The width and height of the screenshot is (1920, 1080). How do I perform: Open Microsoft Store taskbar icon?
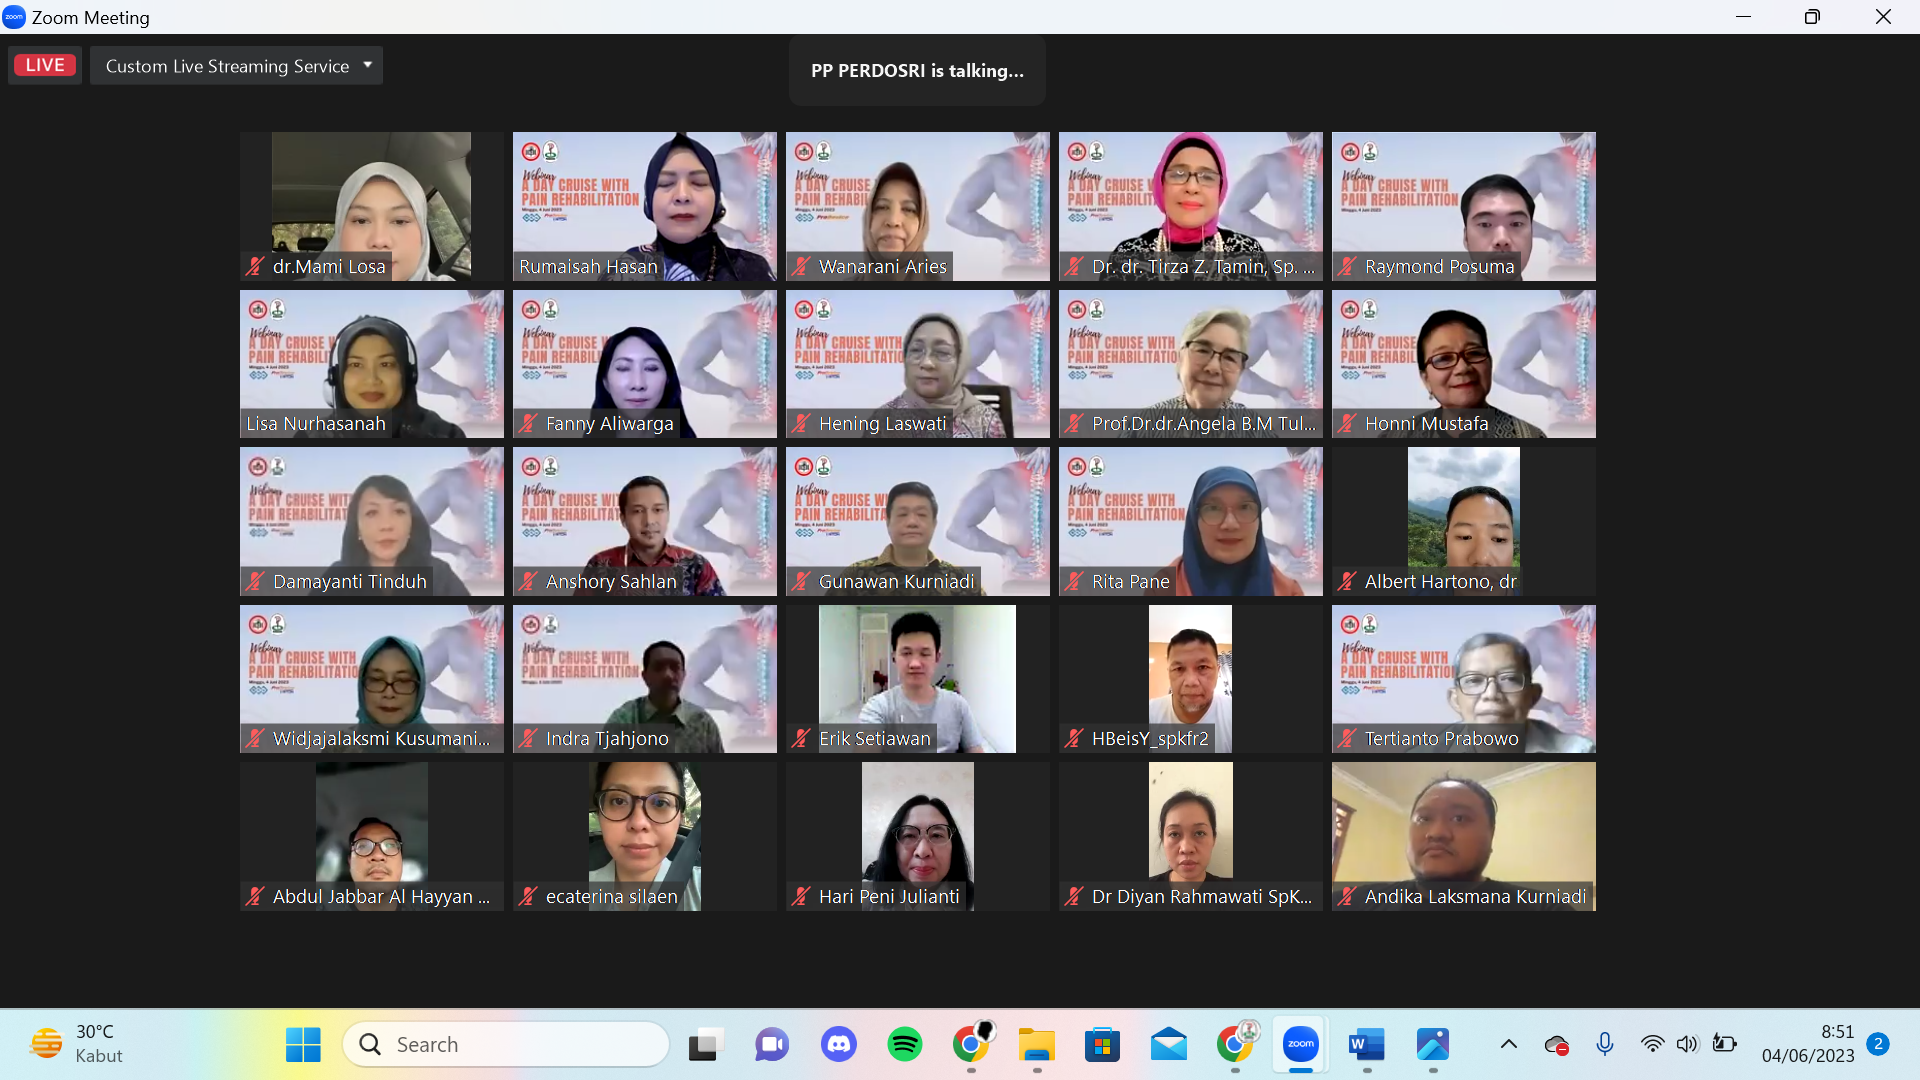pyautogui.click(x=1102, y=1044)
